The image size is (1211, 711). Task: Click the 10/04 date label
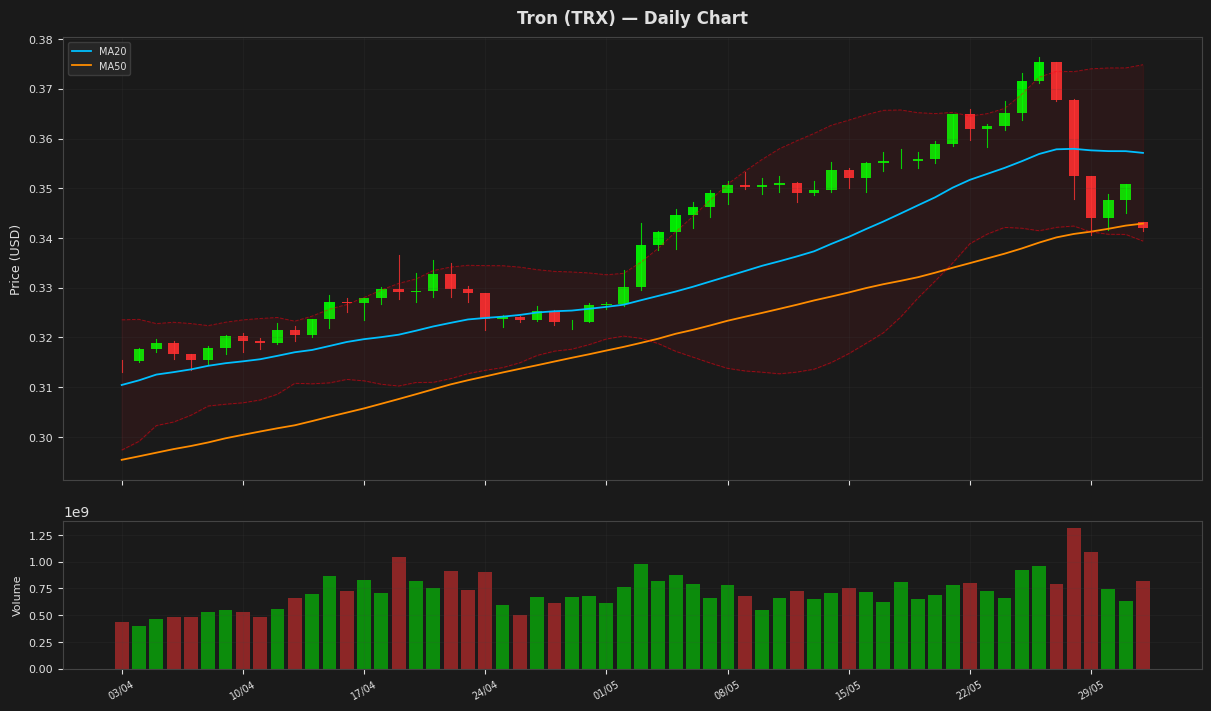pos(242,691)
